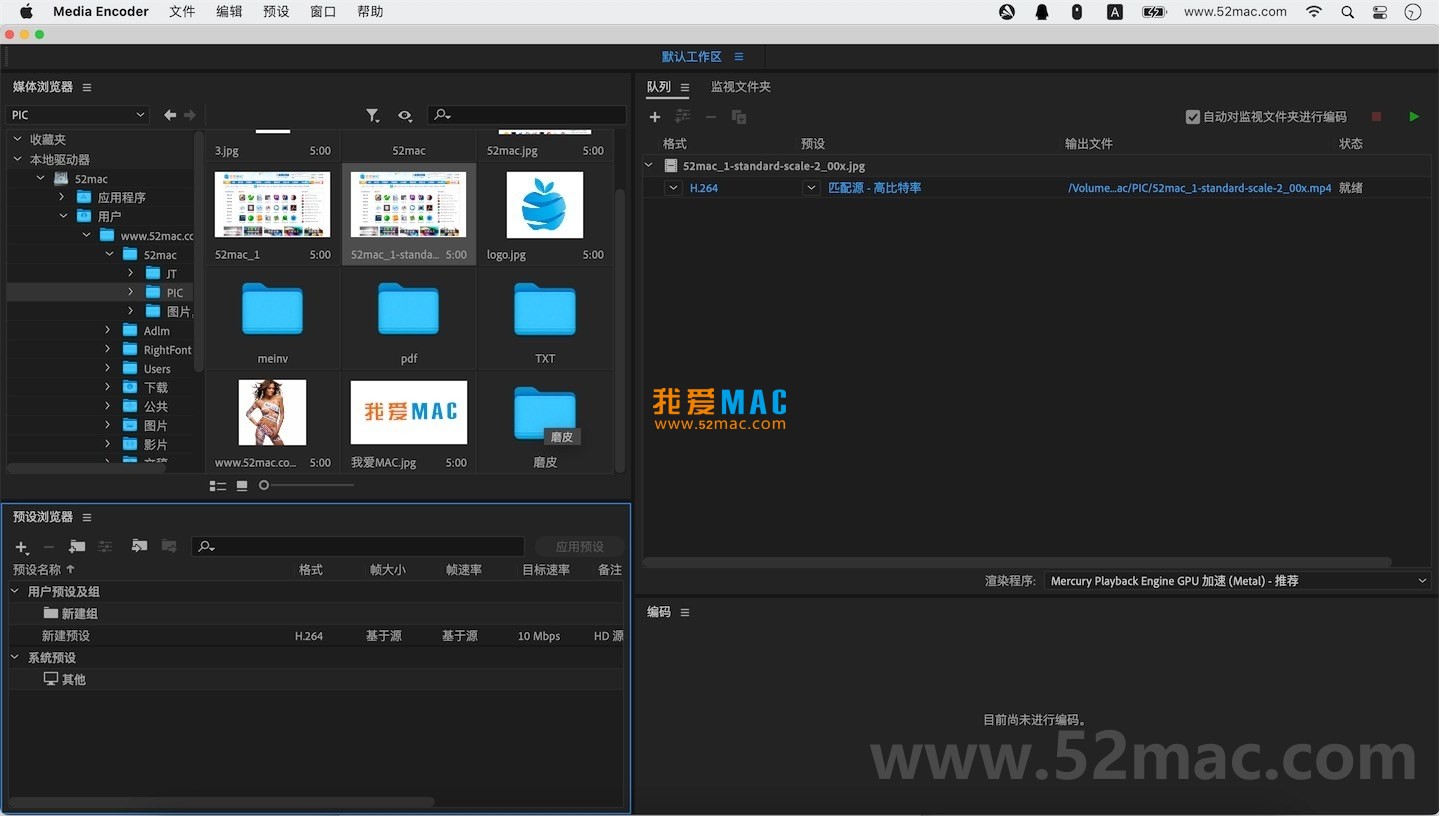Go forward with the media browser right arrow
This screenshot has height=816, width=1439.
point(190,115)
